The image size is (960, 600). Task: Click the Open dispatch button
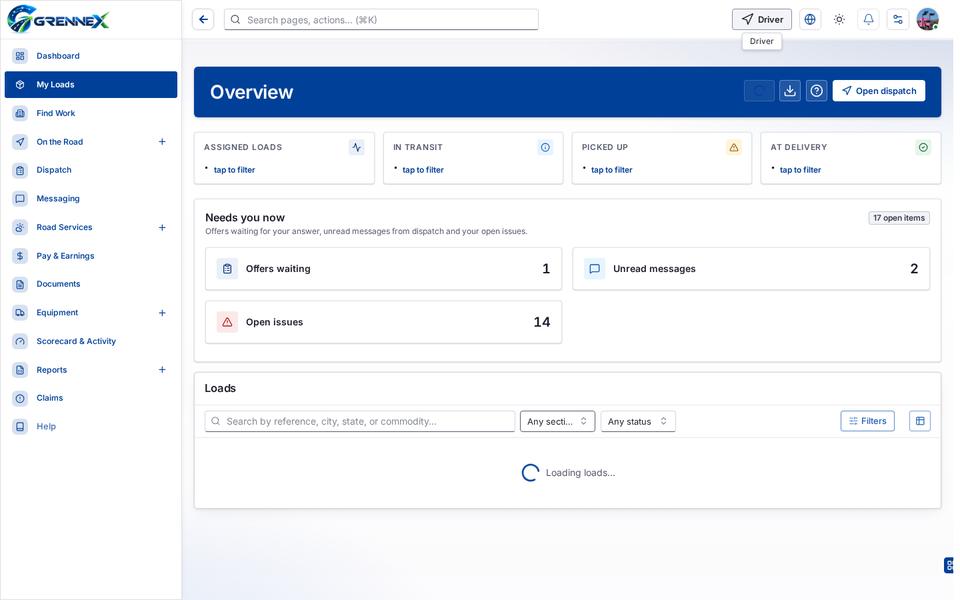tap(879, 91)
